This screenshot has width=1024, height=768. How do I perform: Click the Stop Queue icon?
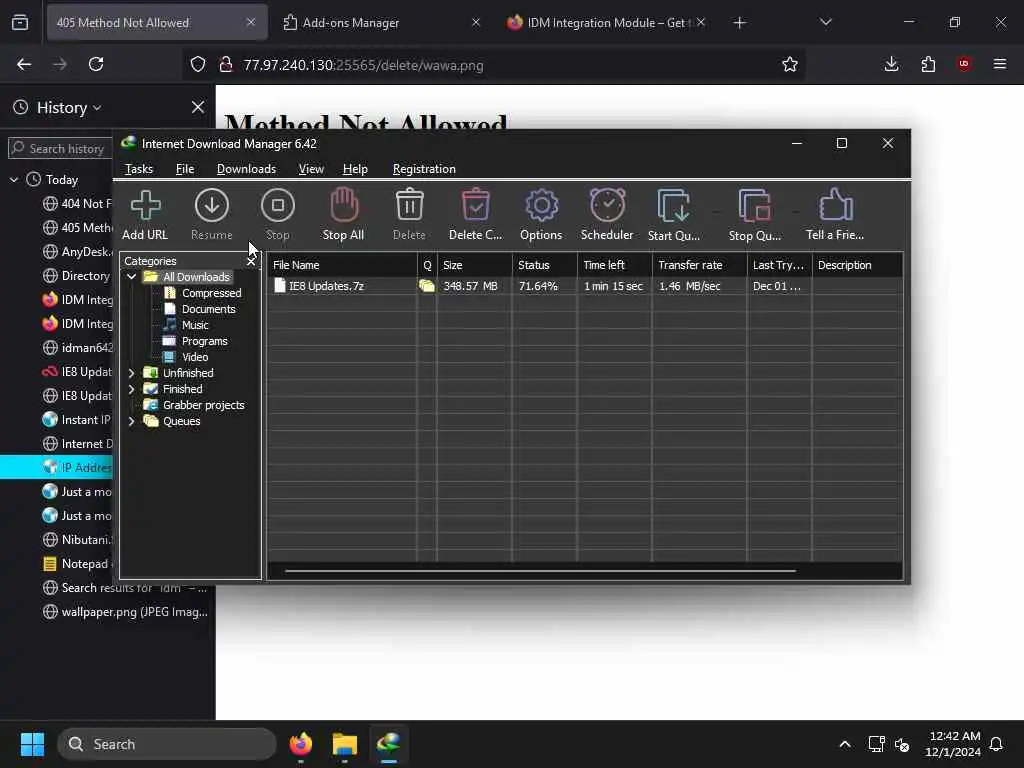click(x=755, y=206)
